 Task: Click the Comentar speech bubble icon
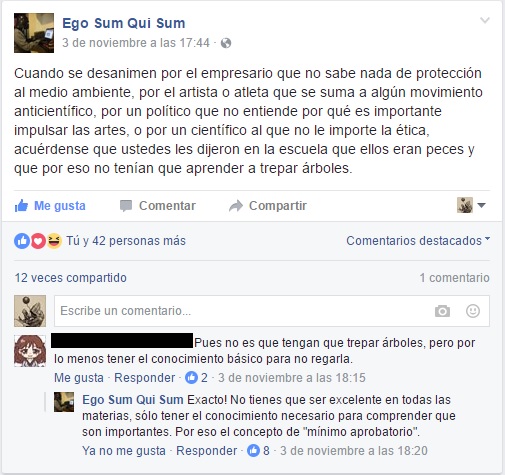(x=126, y=206)
